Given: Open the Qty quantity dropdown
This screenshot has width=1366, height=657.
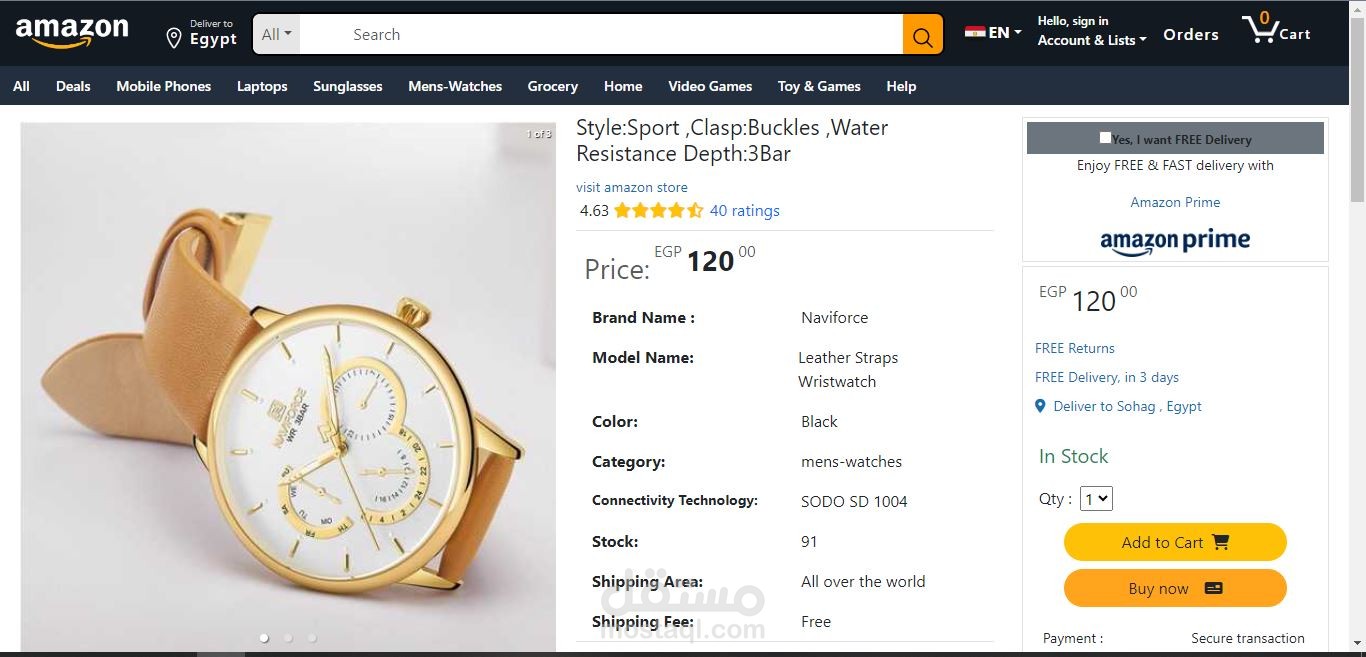Looking at the screenshot, I should (x=1097, y=498).
